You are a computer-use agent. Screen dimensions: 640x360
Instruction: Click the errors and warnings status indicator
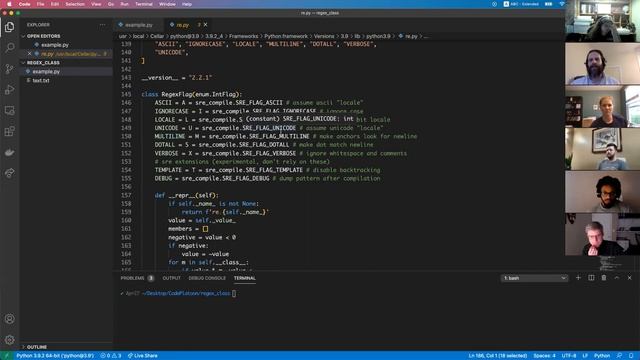[x=111, y=356]
